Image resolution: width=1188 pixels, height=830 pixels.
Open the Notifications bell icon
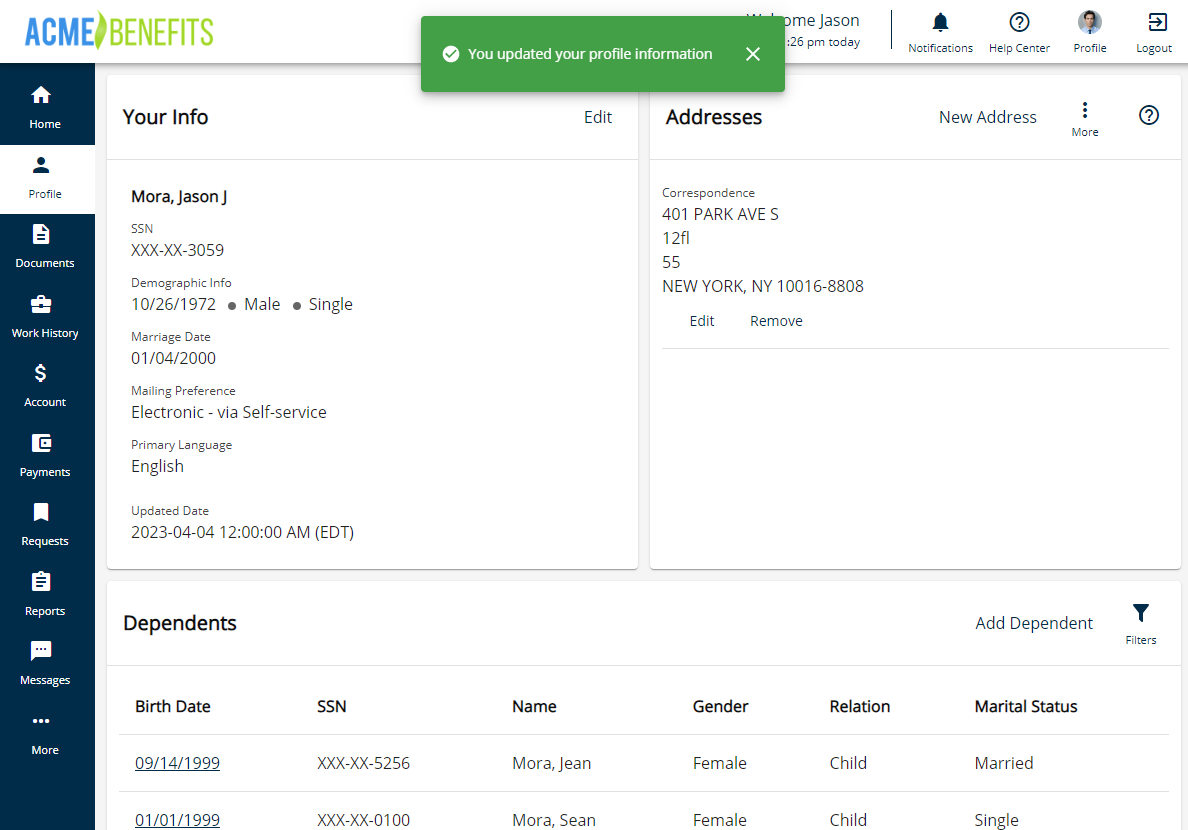(x=940, y=23)
